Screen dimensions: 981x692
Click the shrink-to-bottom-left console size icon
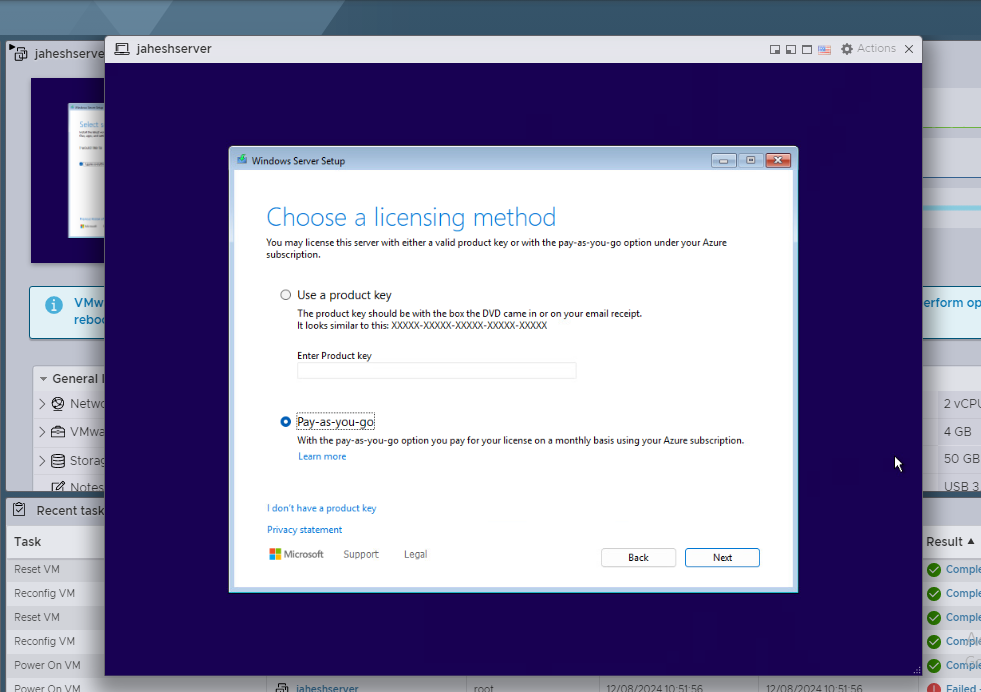[x=791, y=49]
